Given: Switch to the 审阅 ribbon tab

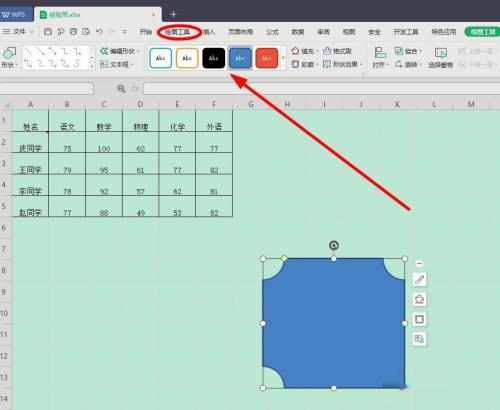Looking at the screenshot, I should coord(323,32).
